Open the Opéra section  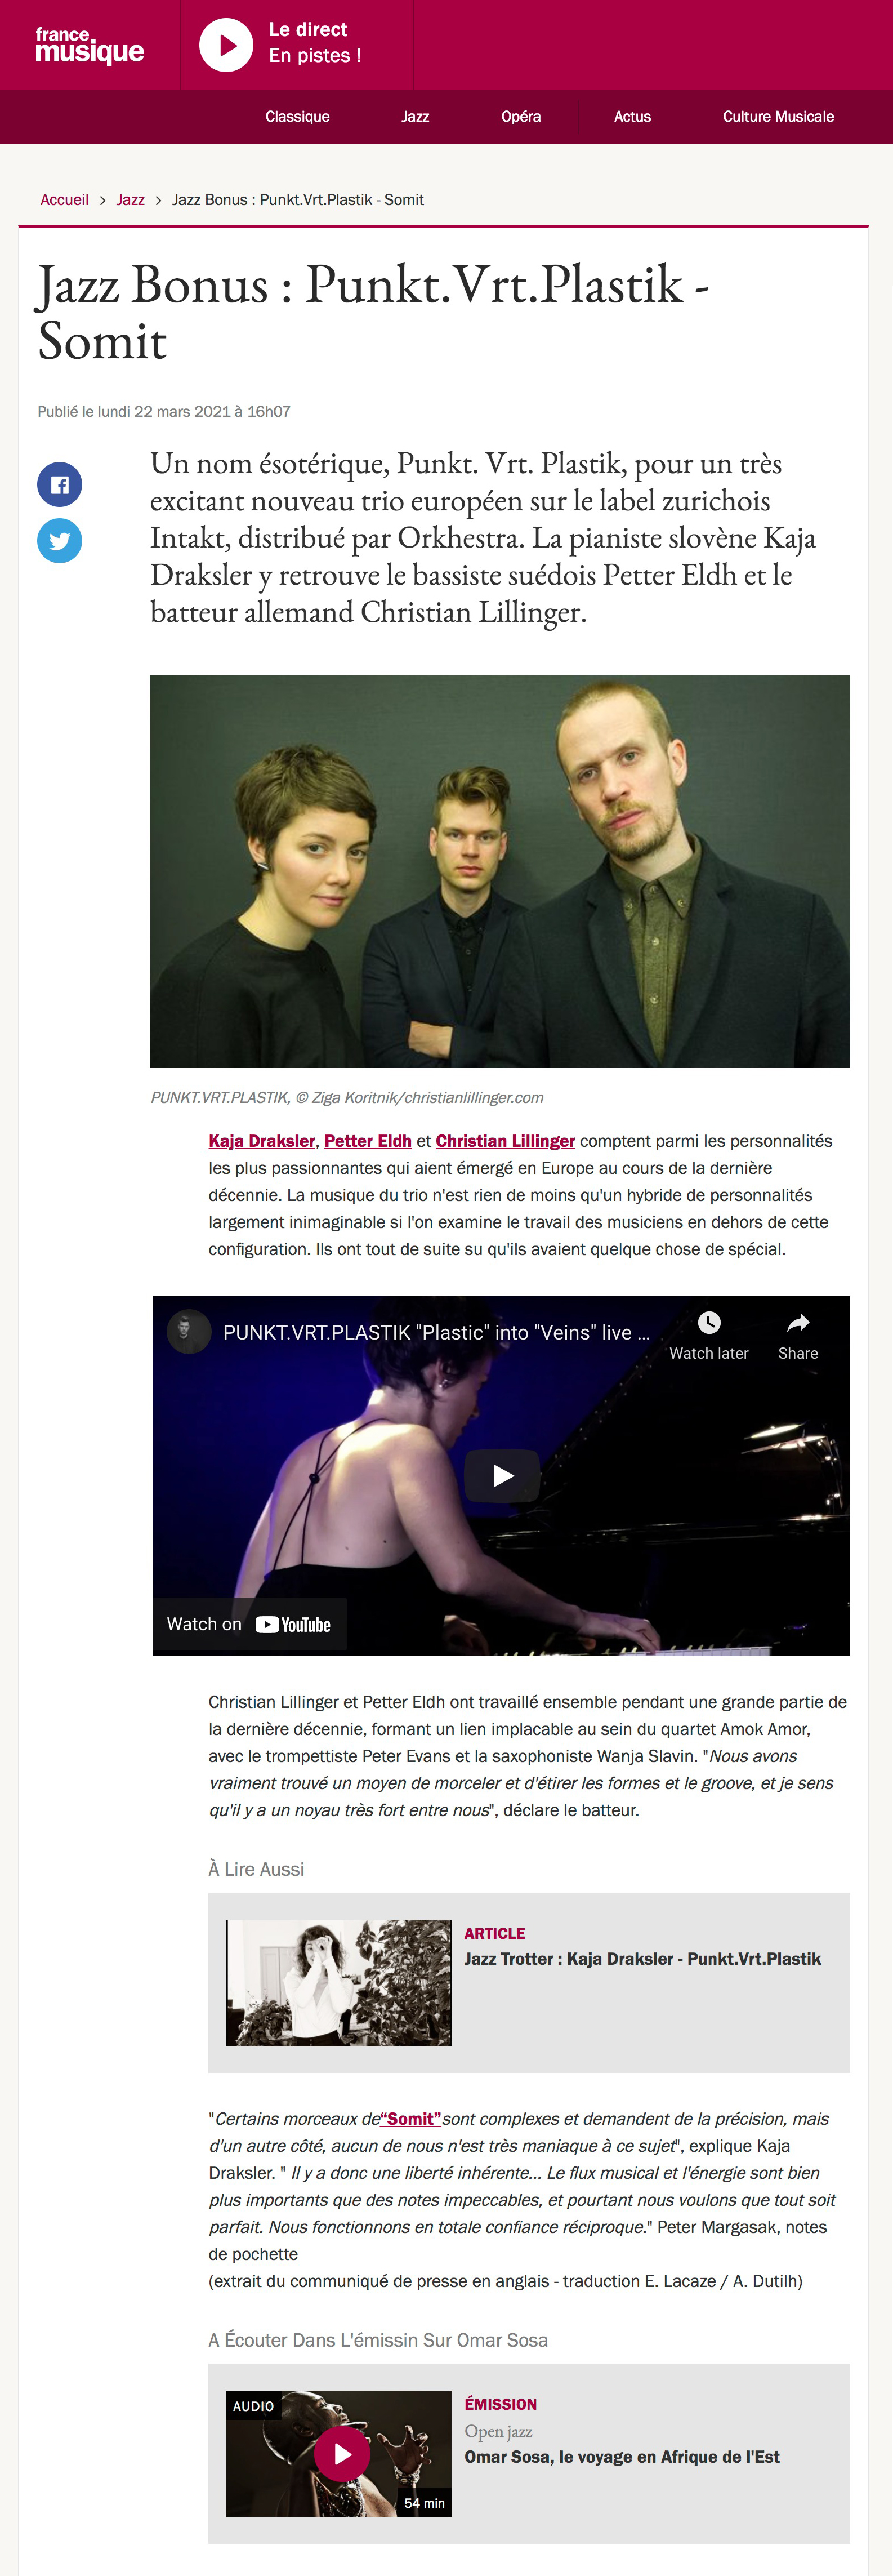521,117
